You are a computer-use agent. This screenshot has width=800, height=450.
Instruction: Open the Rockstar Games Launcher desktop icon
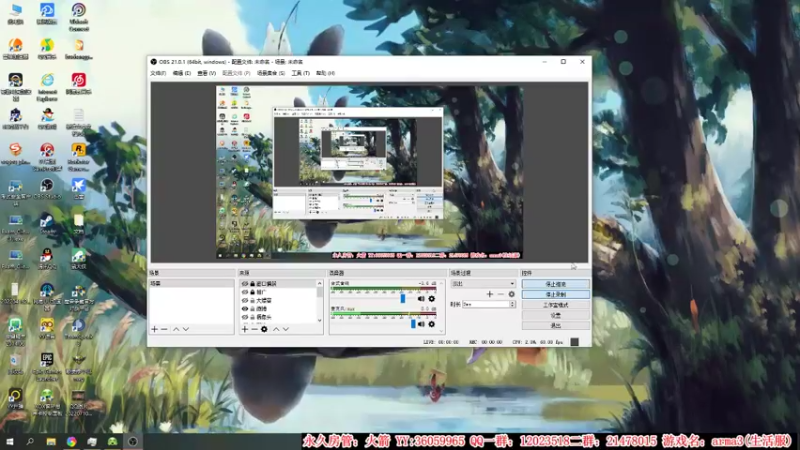point(79,157)
